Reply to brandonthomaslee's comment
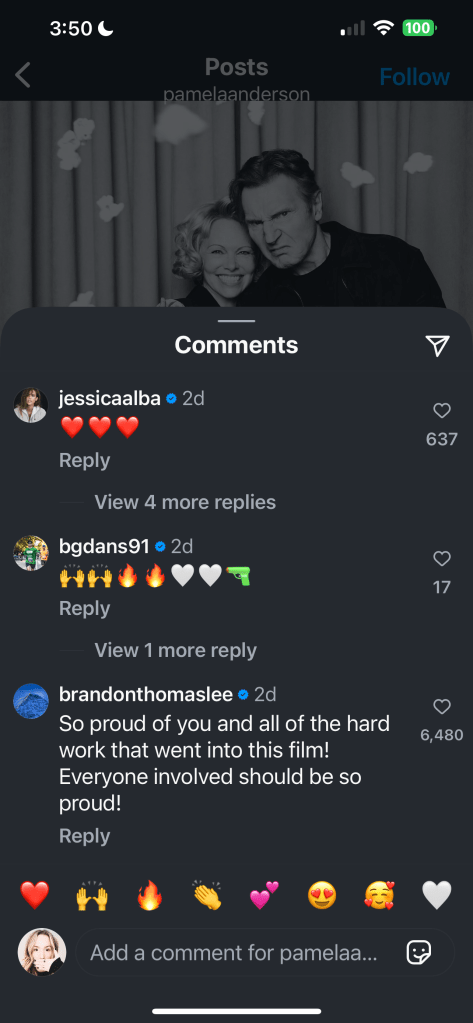Viewport: 473px width, 1023px height. 84,836
